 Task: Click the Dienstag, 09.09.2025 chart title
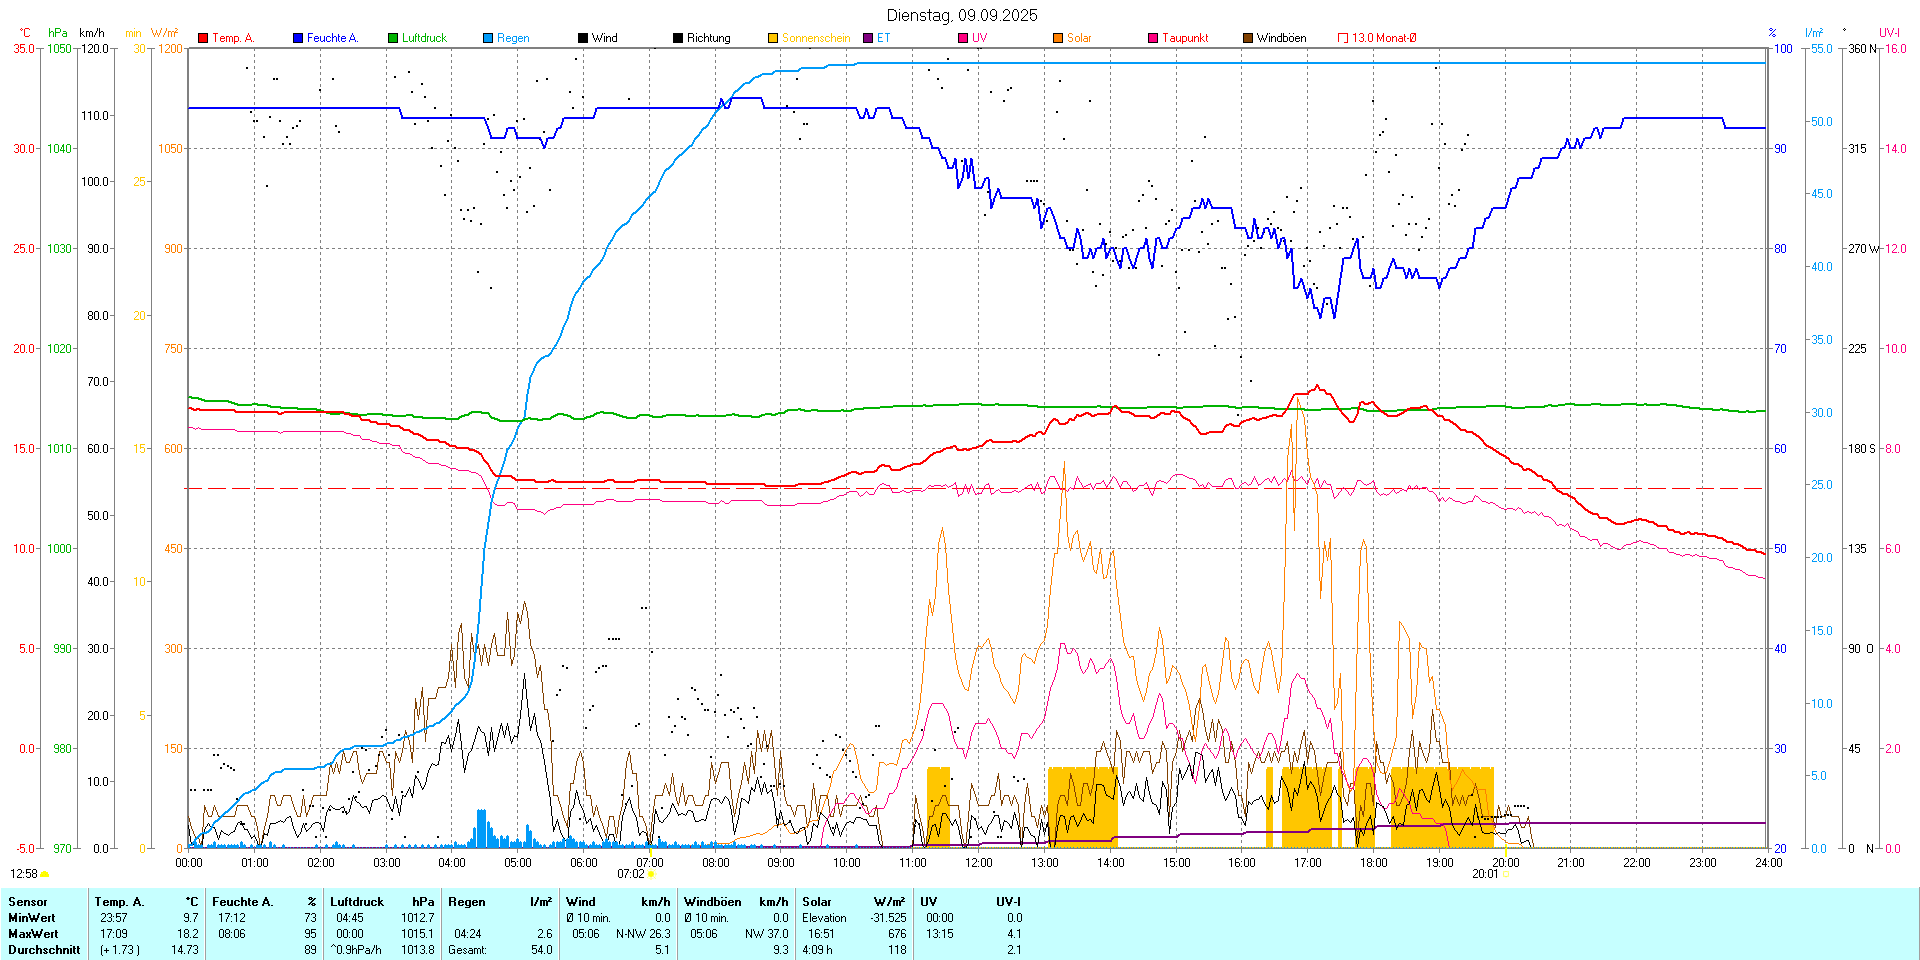click(x=962, y=15)
